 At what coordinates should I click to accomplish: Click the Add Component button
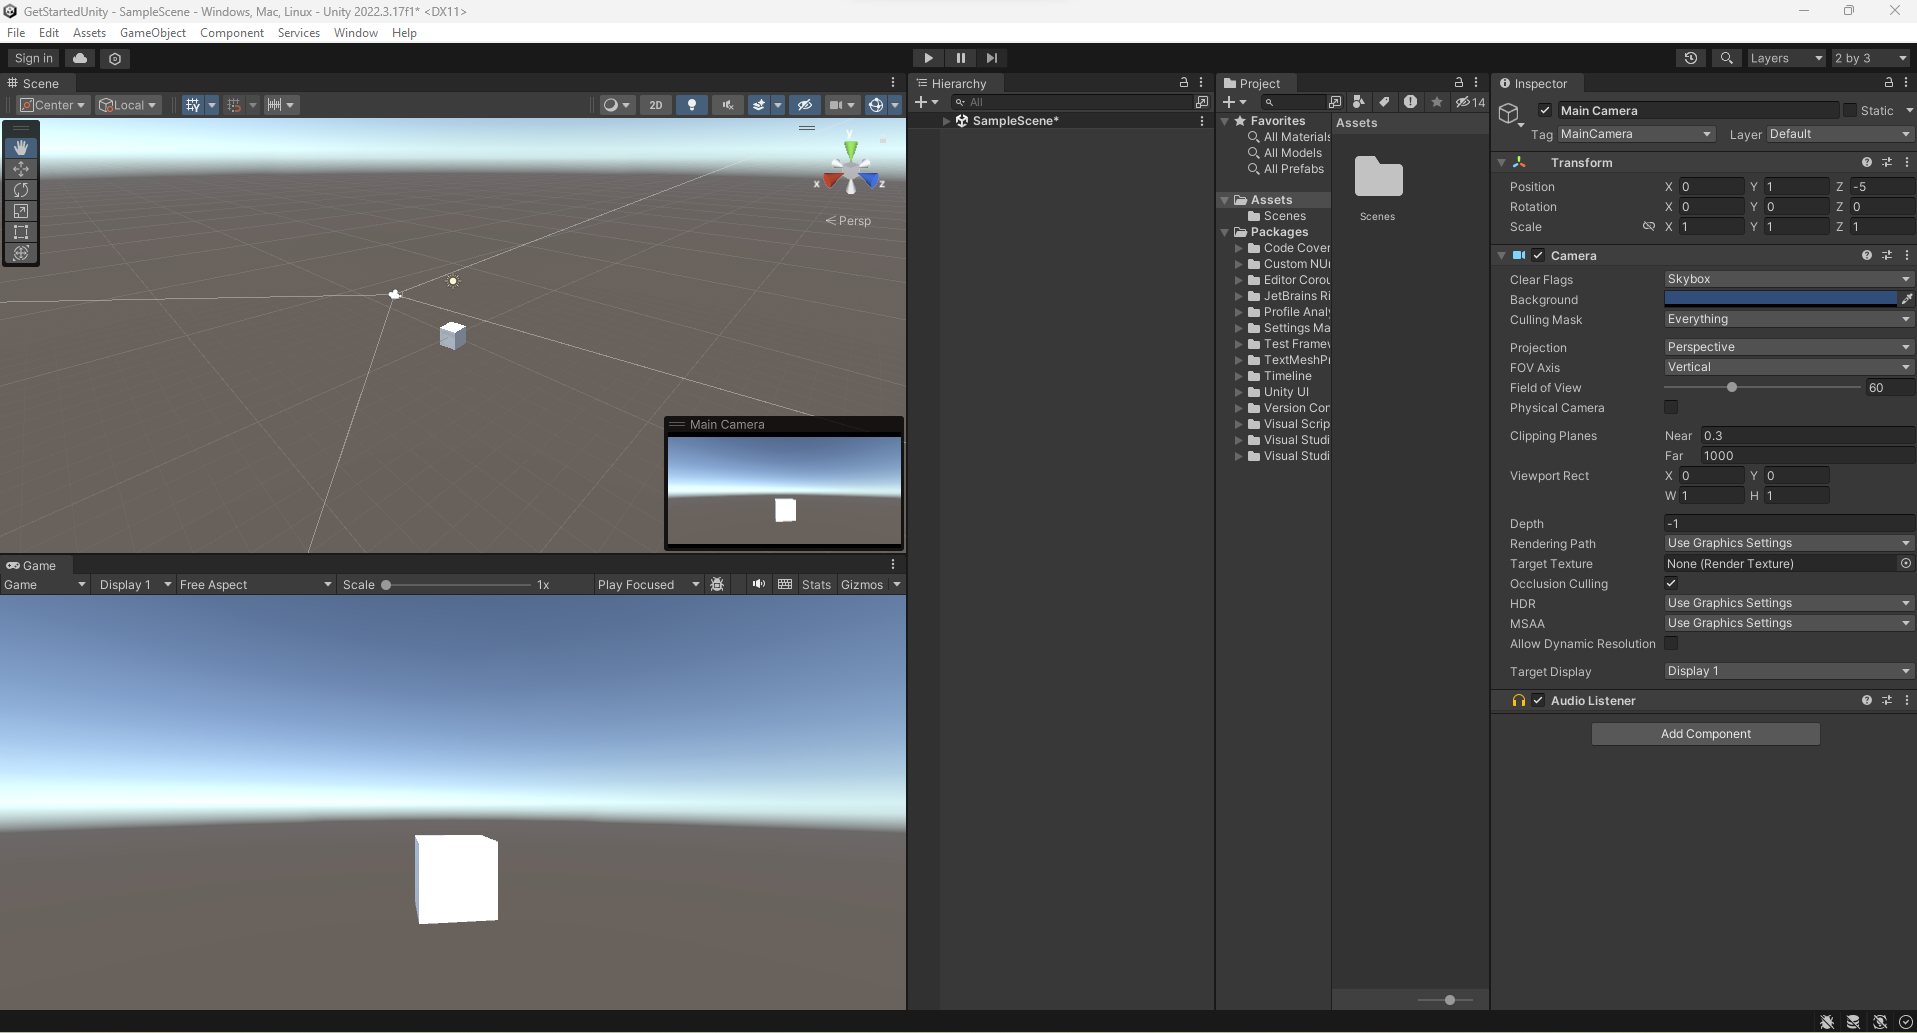point(1706,734)
